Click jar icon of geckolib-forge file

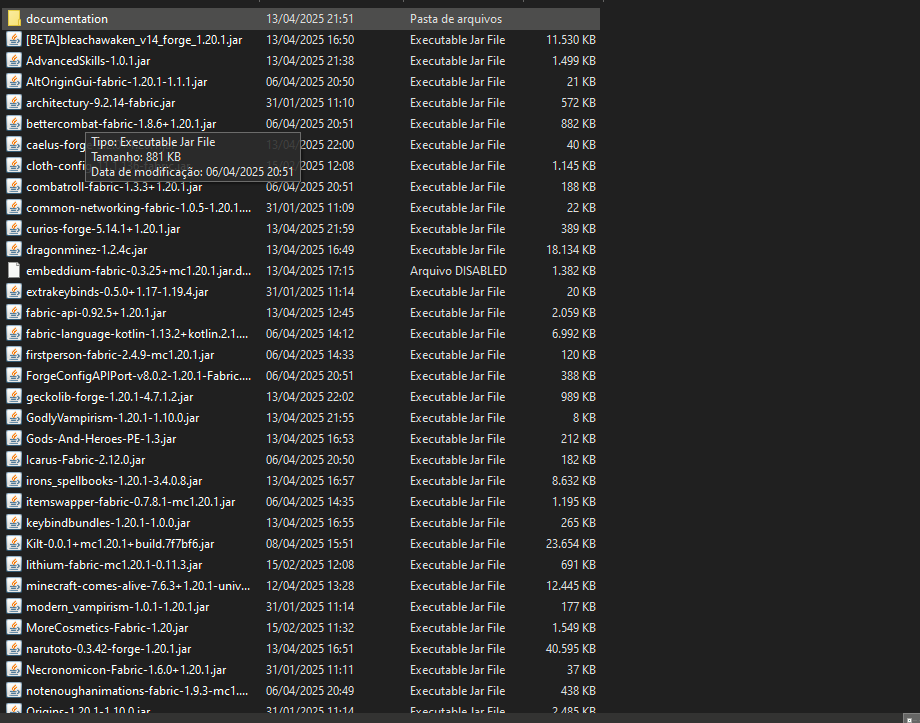(x=14, y=397)
